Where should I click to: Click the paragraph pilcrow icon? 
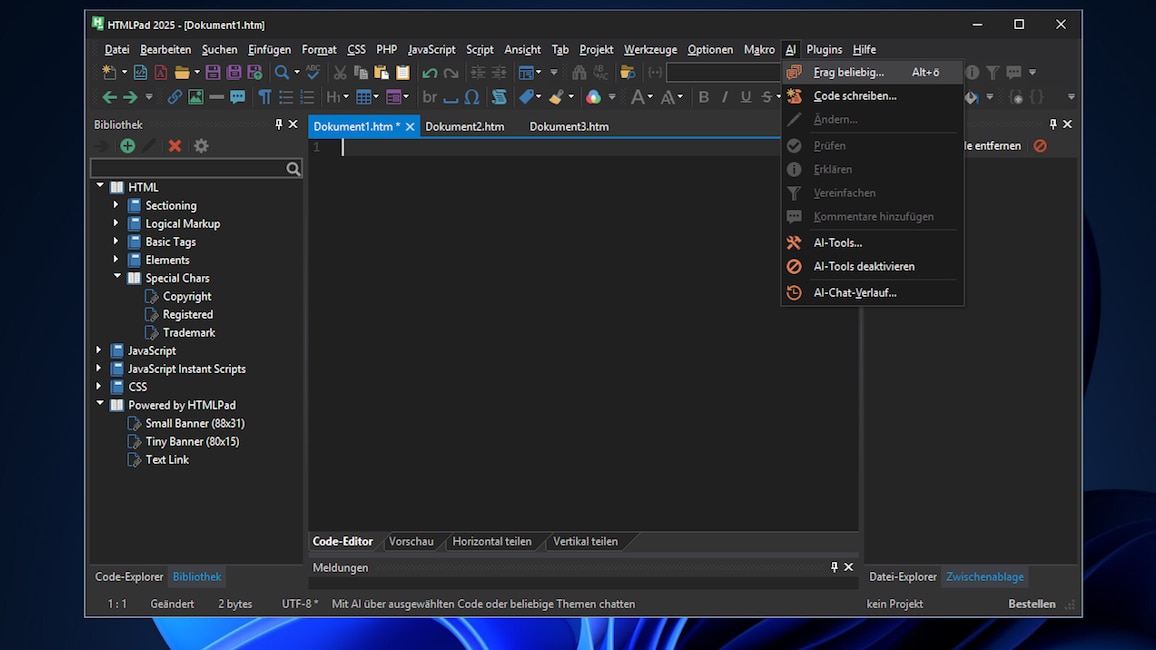point(265,97)
